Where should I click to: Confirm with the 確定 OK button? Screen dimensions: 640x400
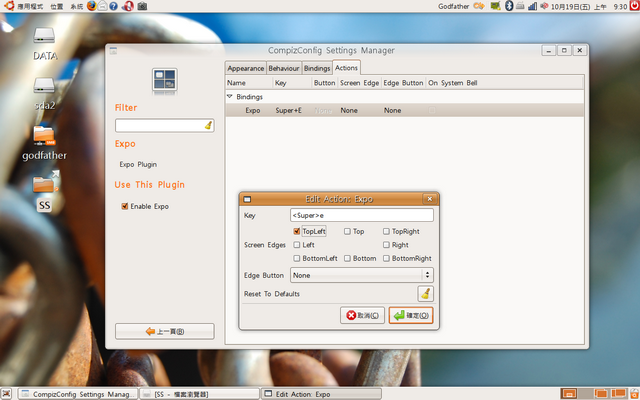click(x=411, y=315)
